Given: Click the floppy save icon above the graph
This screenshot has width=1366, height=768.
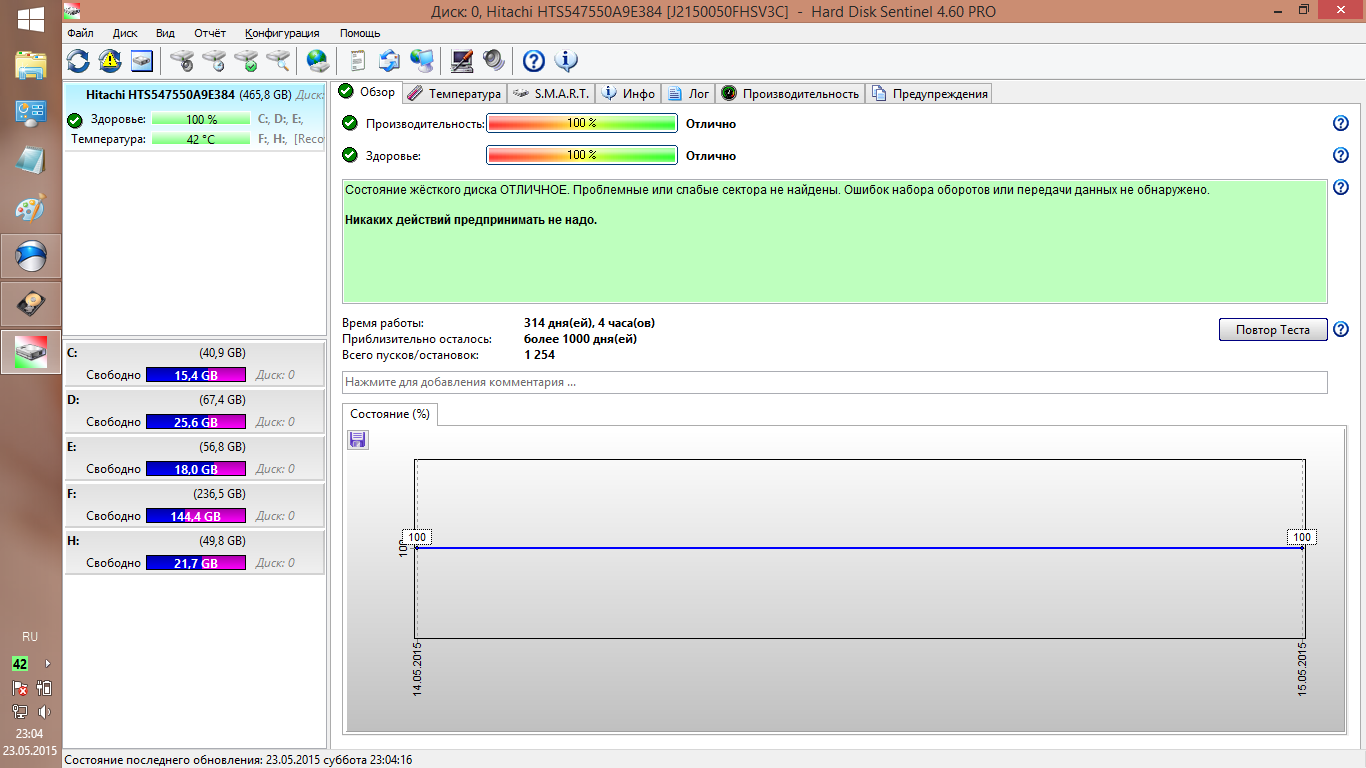Looking at the screenshot, I should tap(358, 439).
